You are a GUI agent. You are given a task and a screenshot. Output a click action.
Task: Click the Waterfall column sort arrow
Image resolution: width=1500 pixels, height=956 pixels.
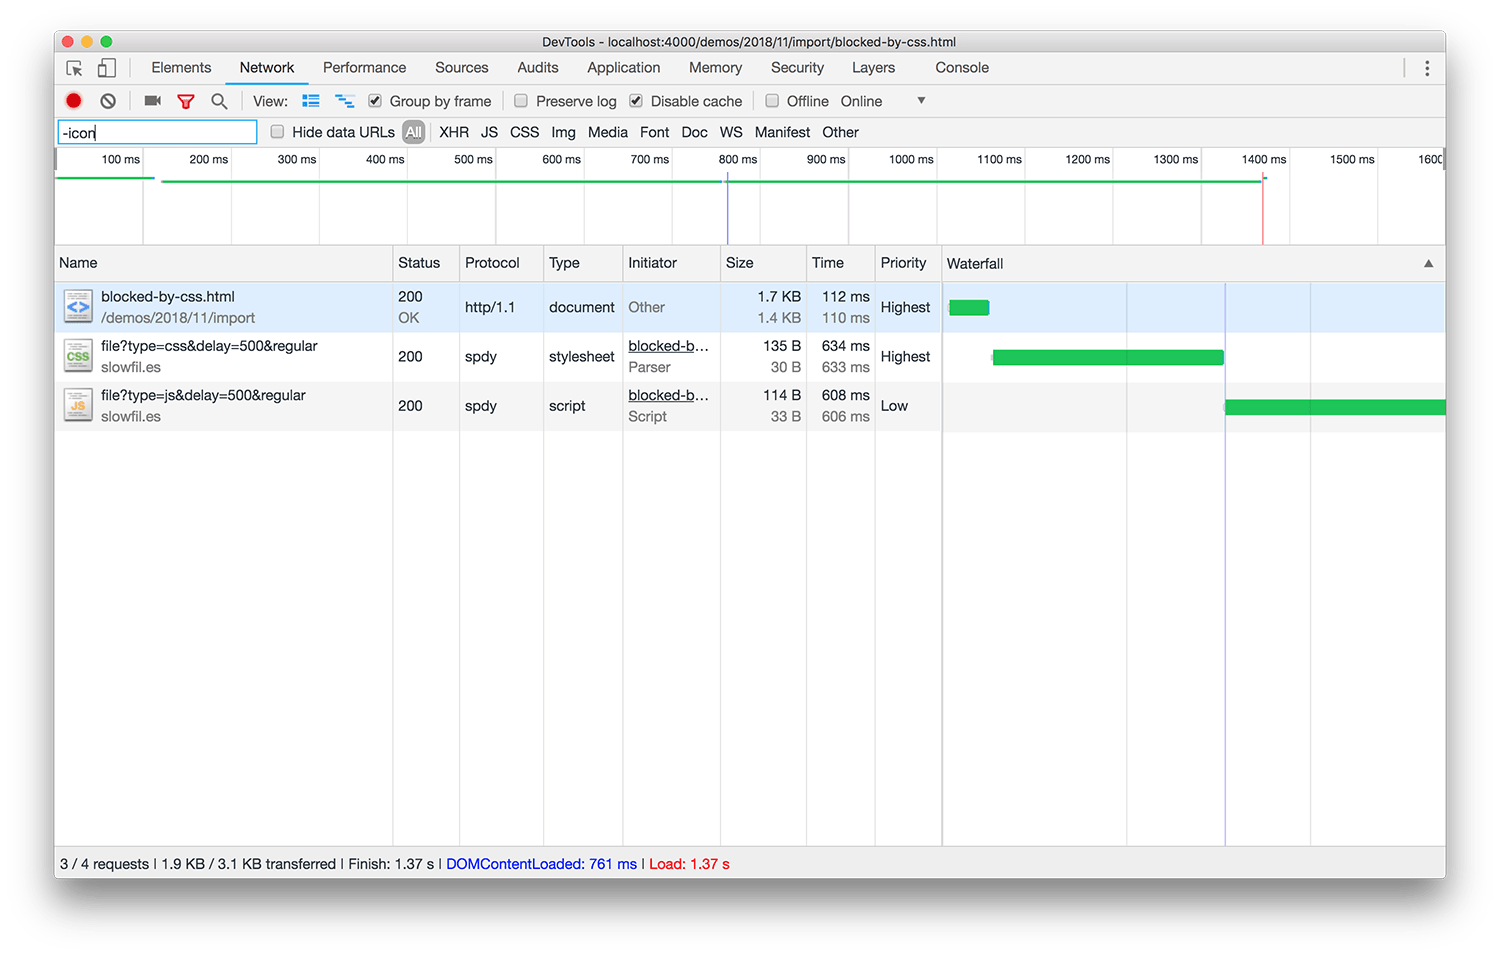[x=1428, y=264]
